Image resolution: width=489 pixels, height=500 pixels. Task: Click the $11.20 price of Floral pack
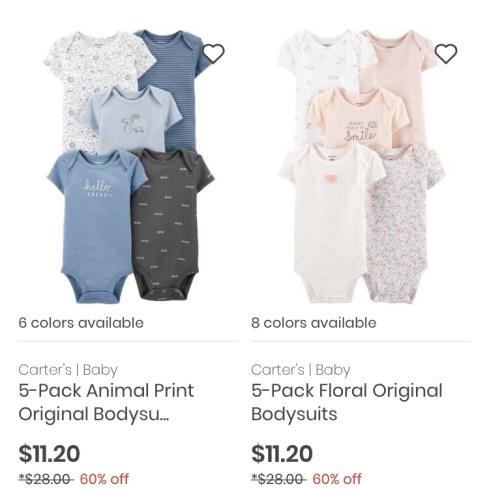click(282, 453)
